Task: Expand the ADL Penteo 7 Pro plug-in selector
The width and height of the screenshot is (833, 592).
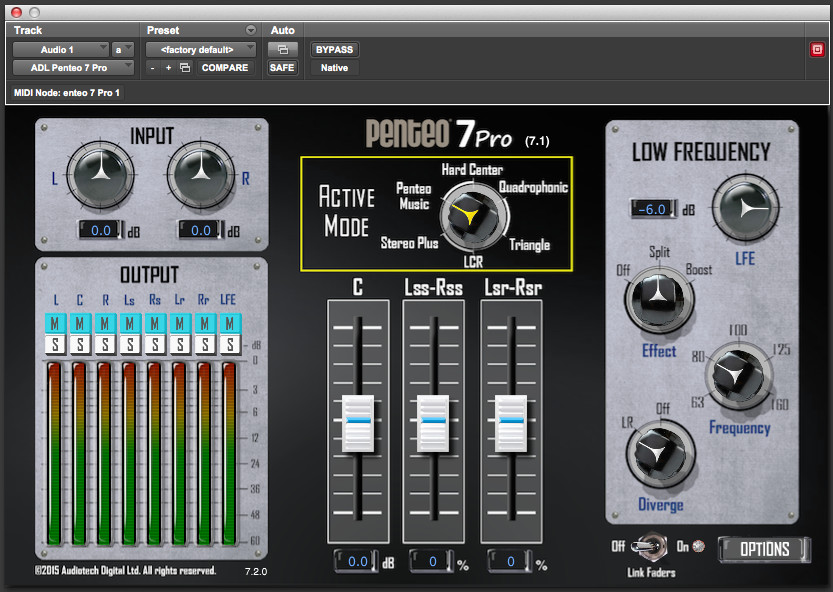Action: (73, 67)
